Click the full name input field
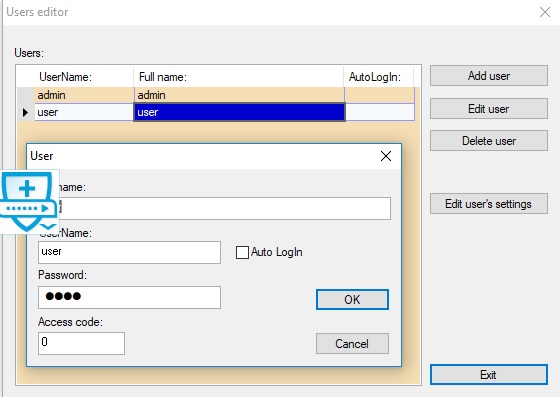This screenshot has height=397, width=560. pos(225,208)
